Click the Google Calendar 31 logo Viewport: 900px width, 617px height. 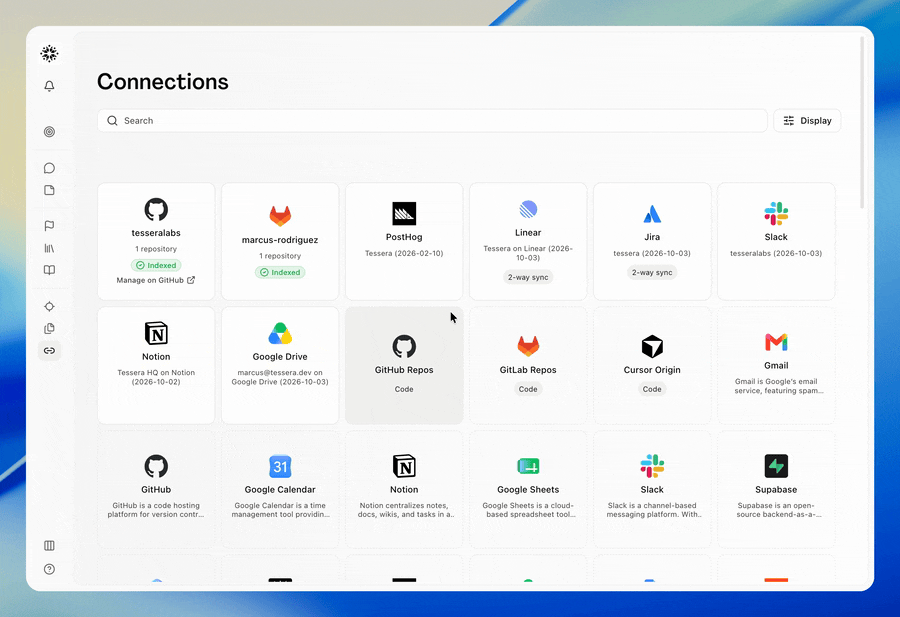click(x=280, y=467)
